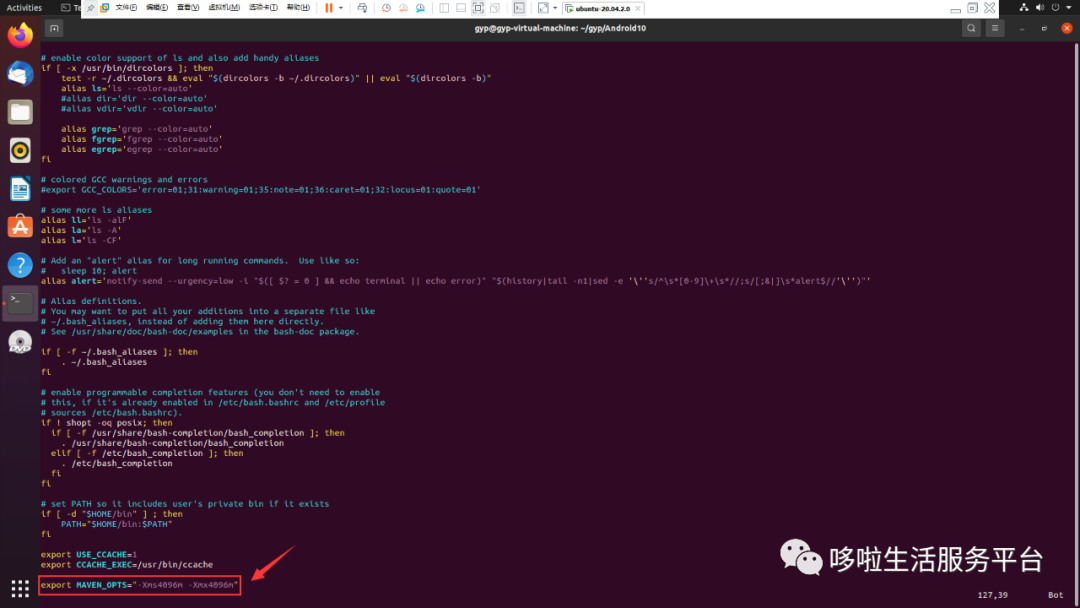This screenshot has width=1080, height=608.
Task: Open the VMware 帮助(H) menu
Action: coord(298,8)
